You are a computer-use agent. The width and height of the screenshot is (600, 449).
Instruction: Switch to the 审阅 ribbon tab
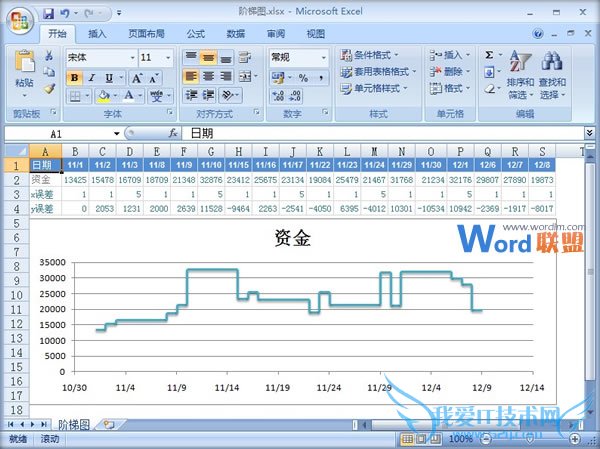276,34
